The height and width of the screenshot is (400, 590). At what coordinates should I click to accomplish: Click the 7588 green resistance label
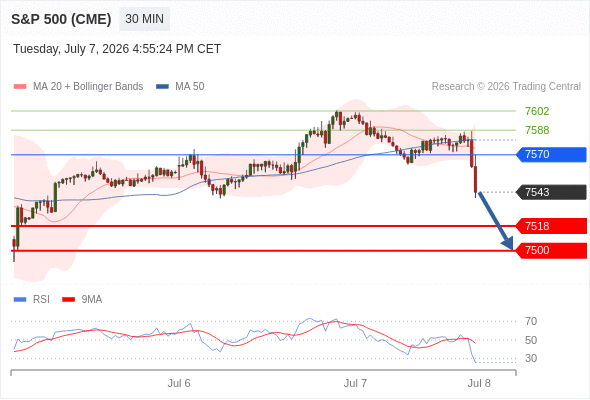pyautogui.click(x=537, y=130)
